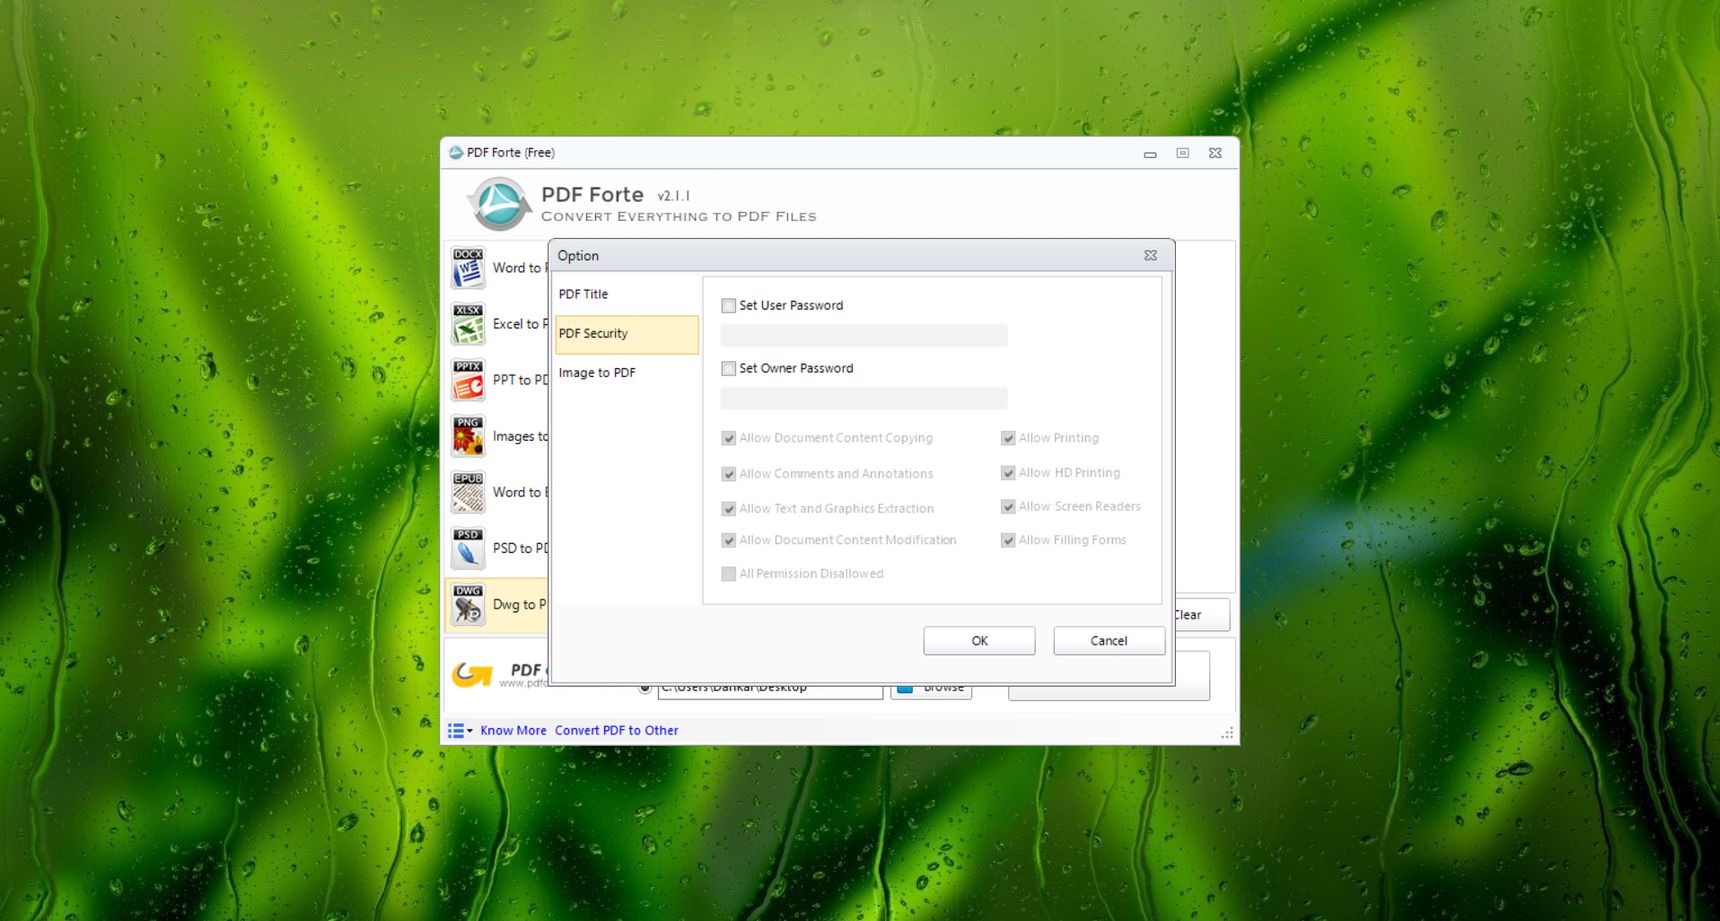Screen dimensions: 1720x921
Task: Click the PDF Forte logo in header
Action: (498, 204)
